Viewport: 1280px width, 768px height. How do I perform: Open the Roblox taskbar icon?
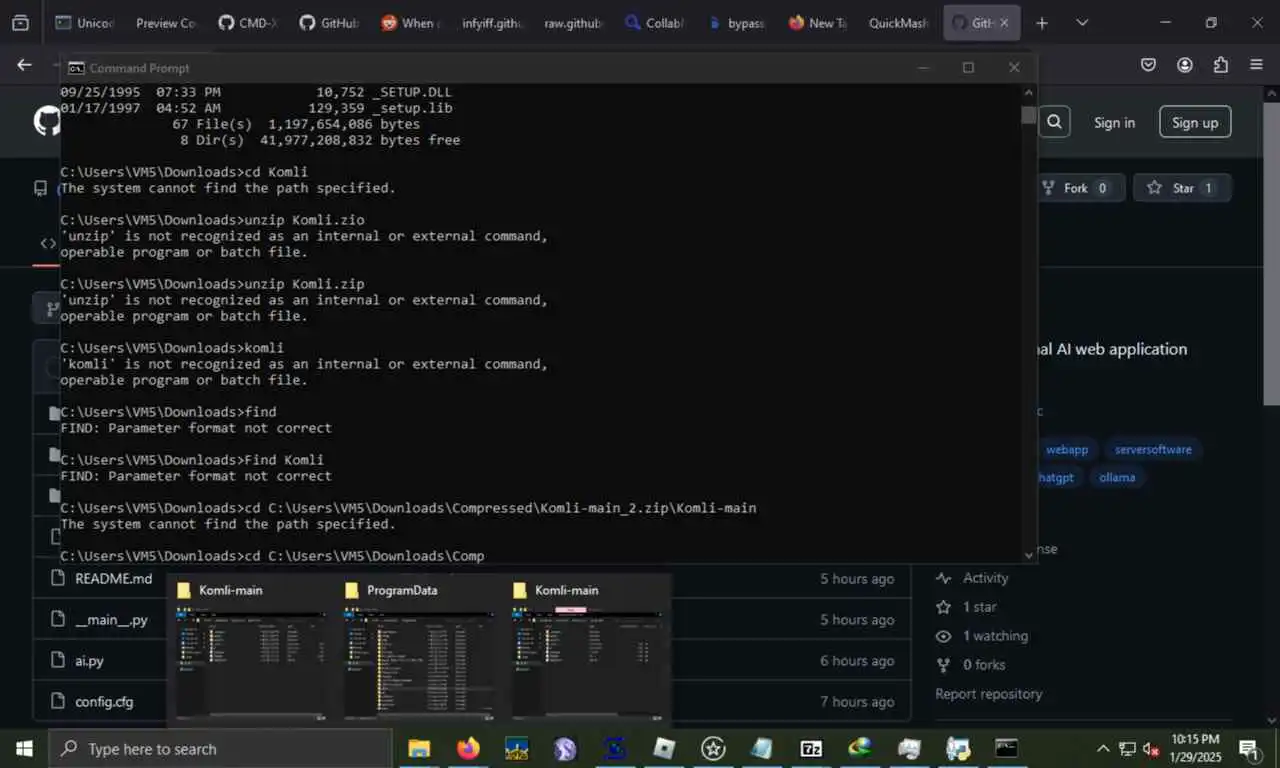click(664, 748)
